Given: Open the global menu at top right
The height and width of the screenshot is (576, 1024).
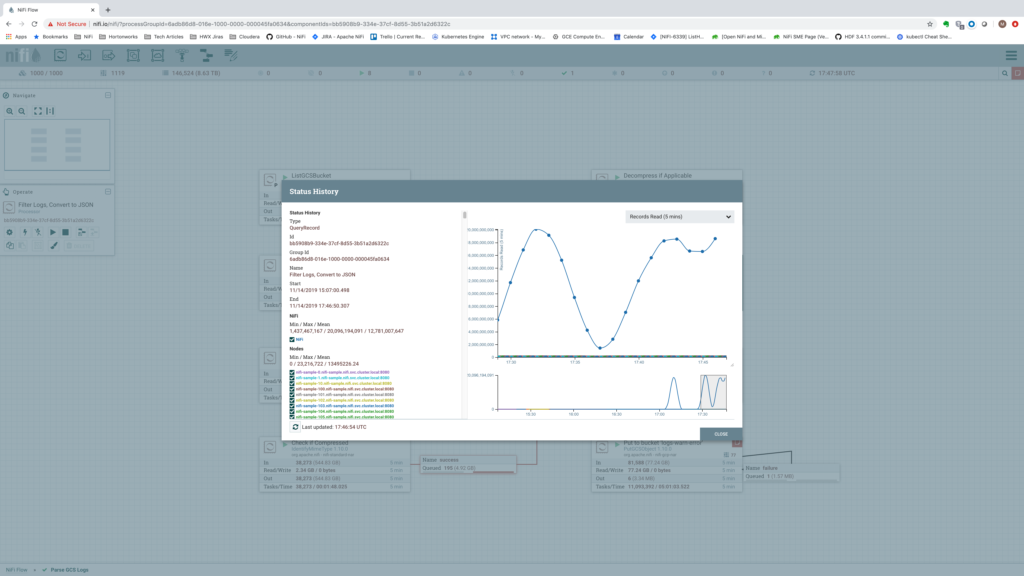Looking at the screenshot, I should (x=1010, y=57).
